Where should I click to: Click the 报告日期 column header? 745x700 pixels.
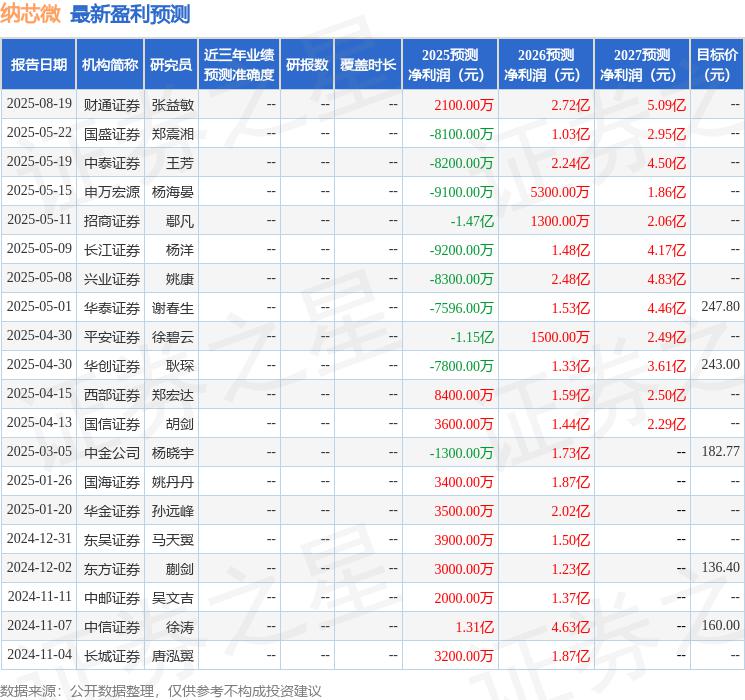(x=38, y=65)
